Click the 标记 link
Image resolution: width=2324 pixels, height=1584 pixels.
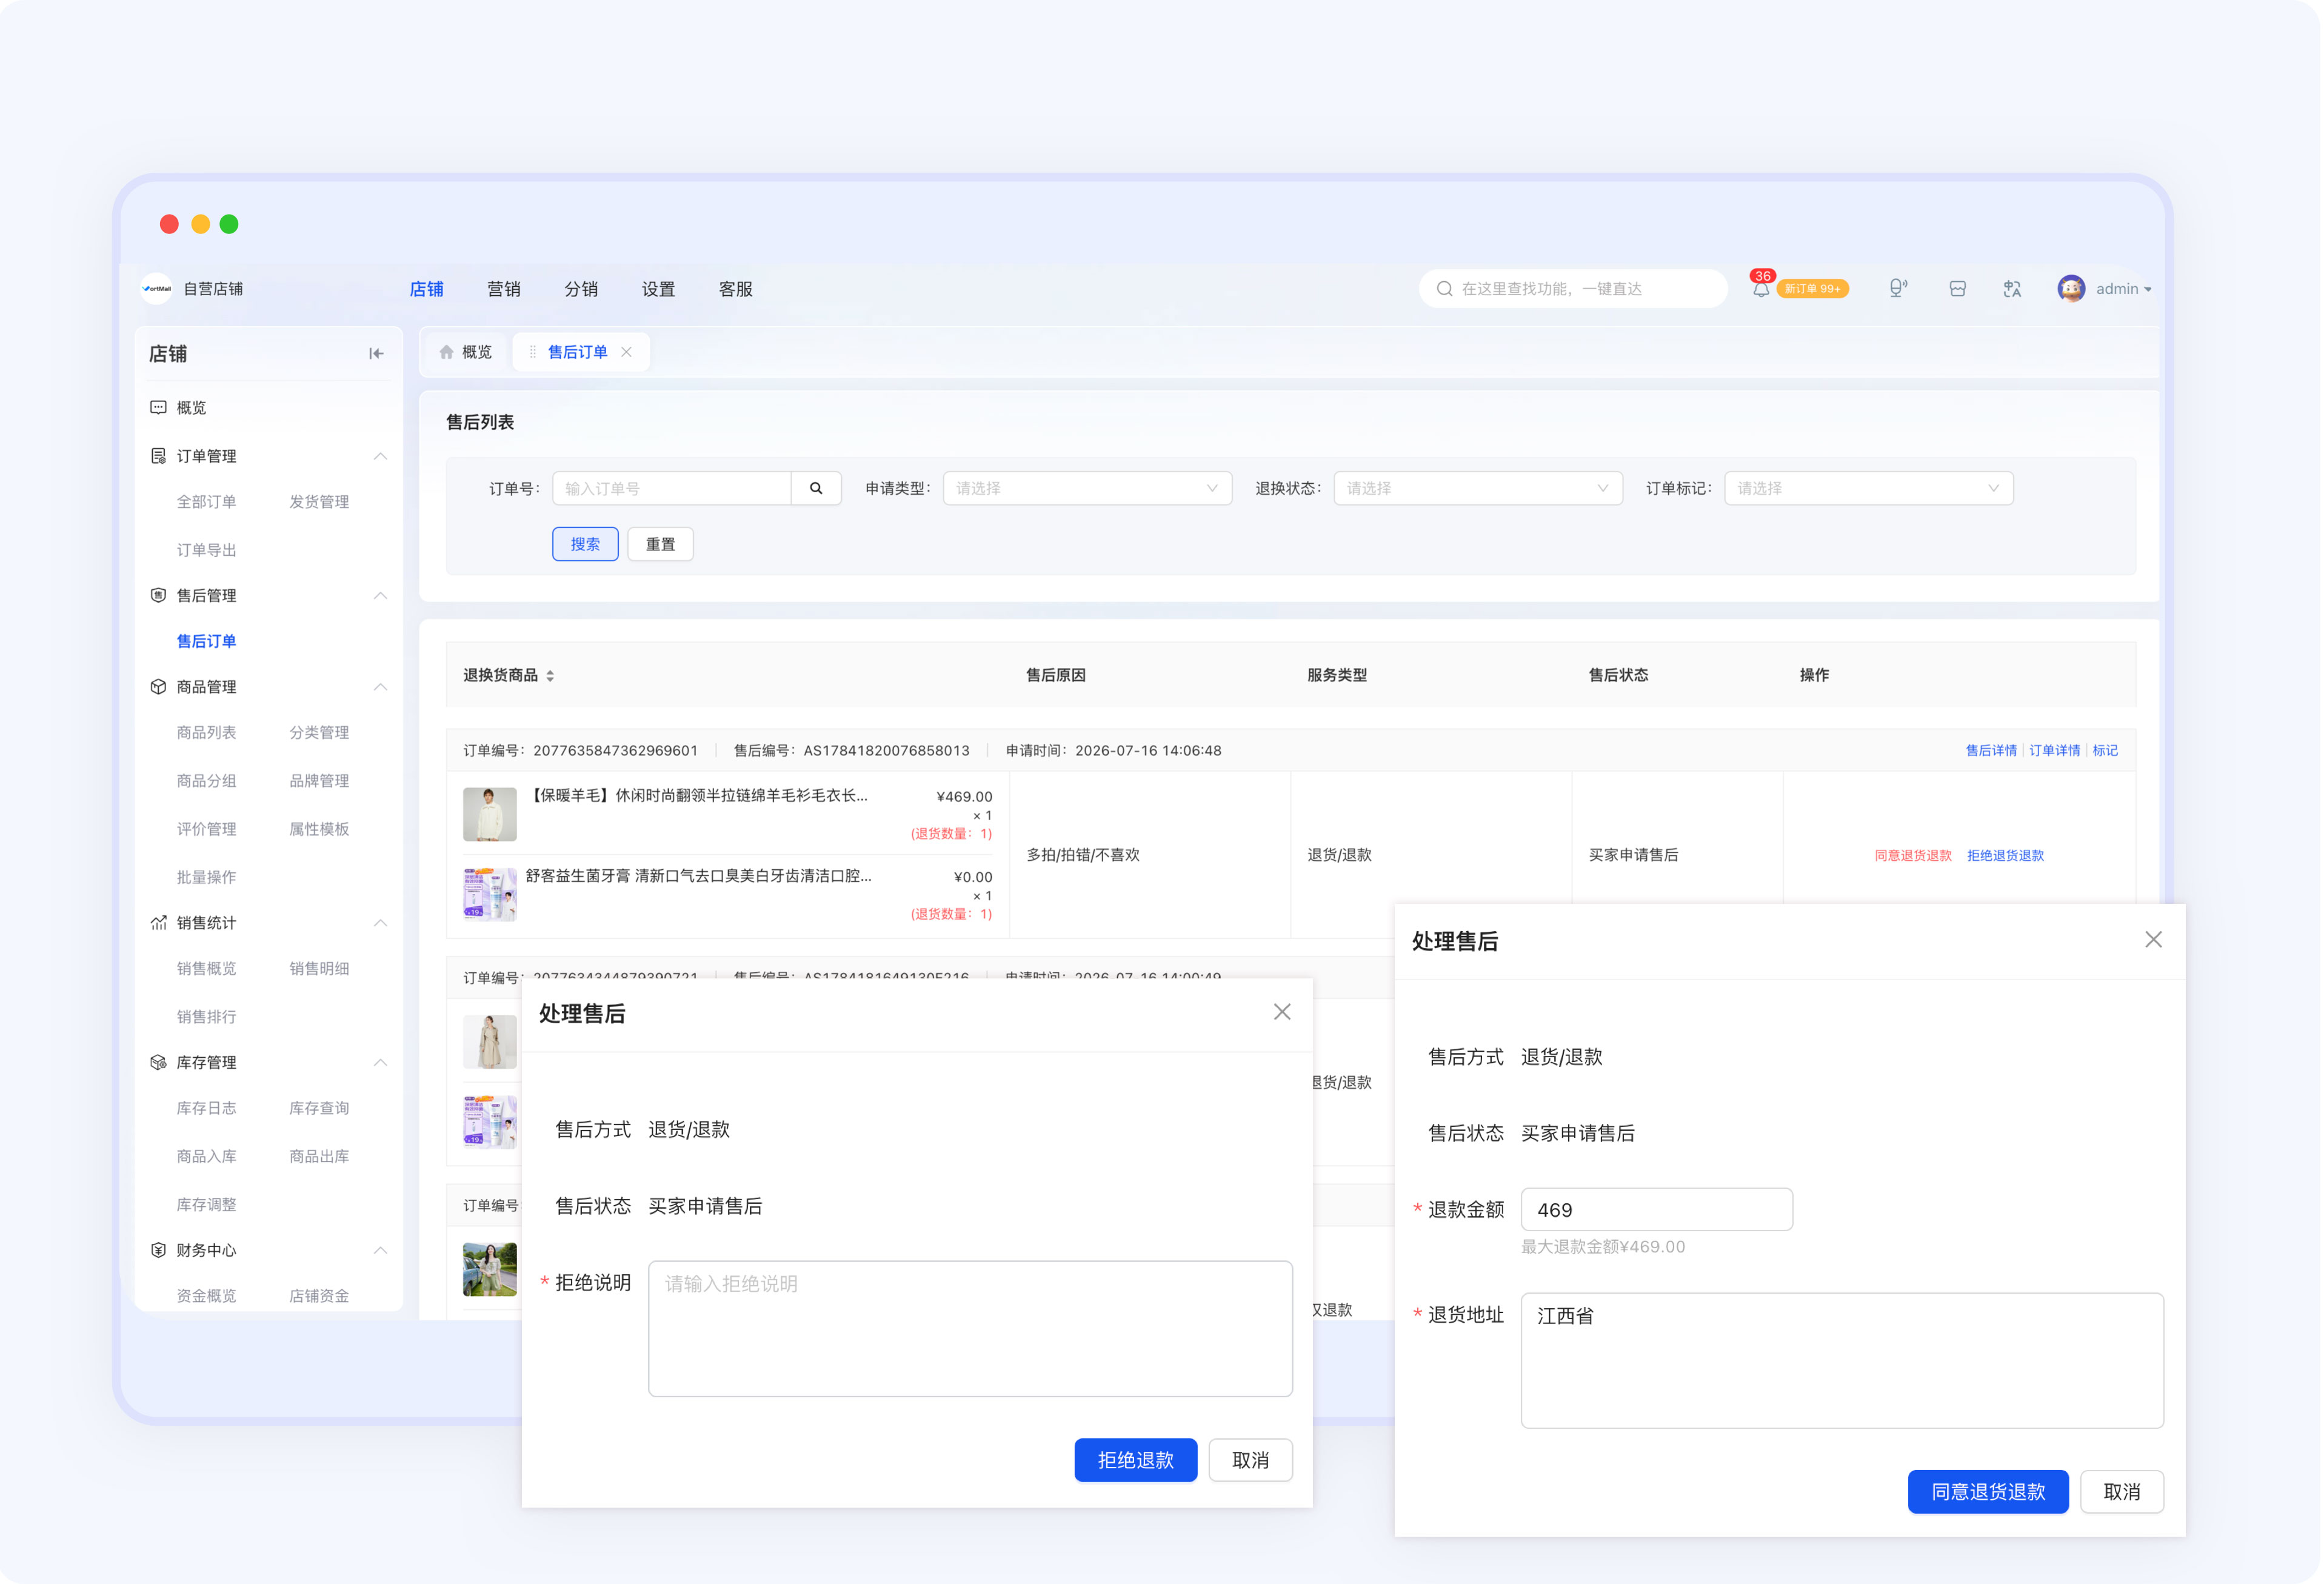click(x=2105, y=750)
